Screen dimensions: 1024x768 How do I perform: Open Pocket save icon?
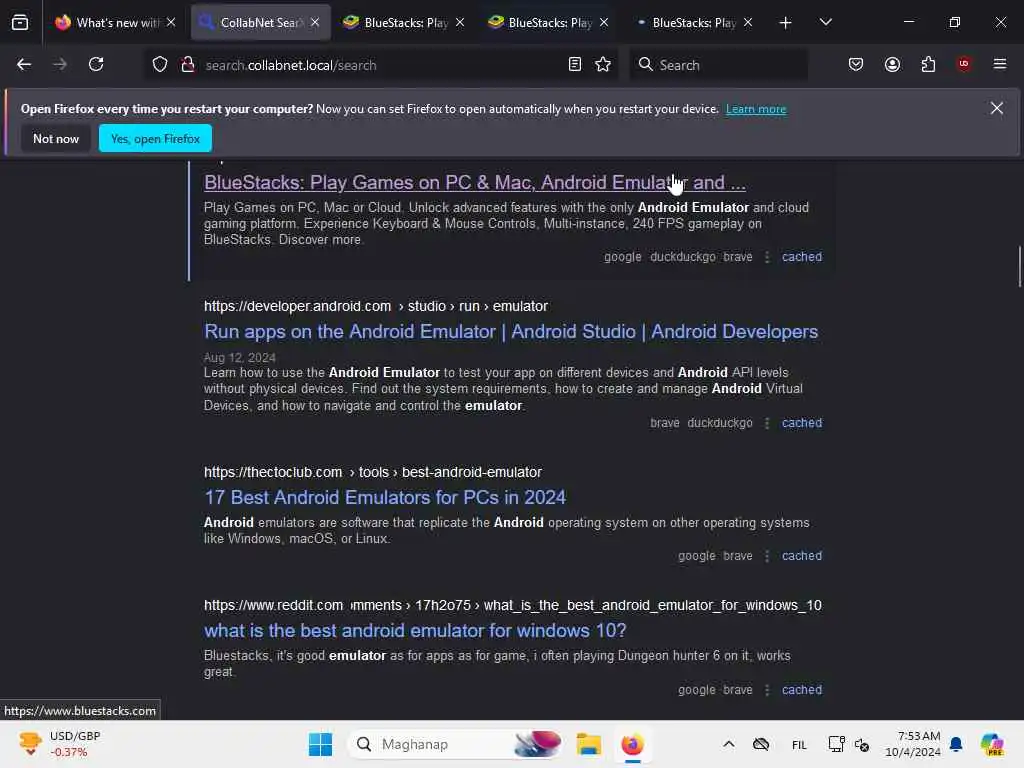coord(856,64)
